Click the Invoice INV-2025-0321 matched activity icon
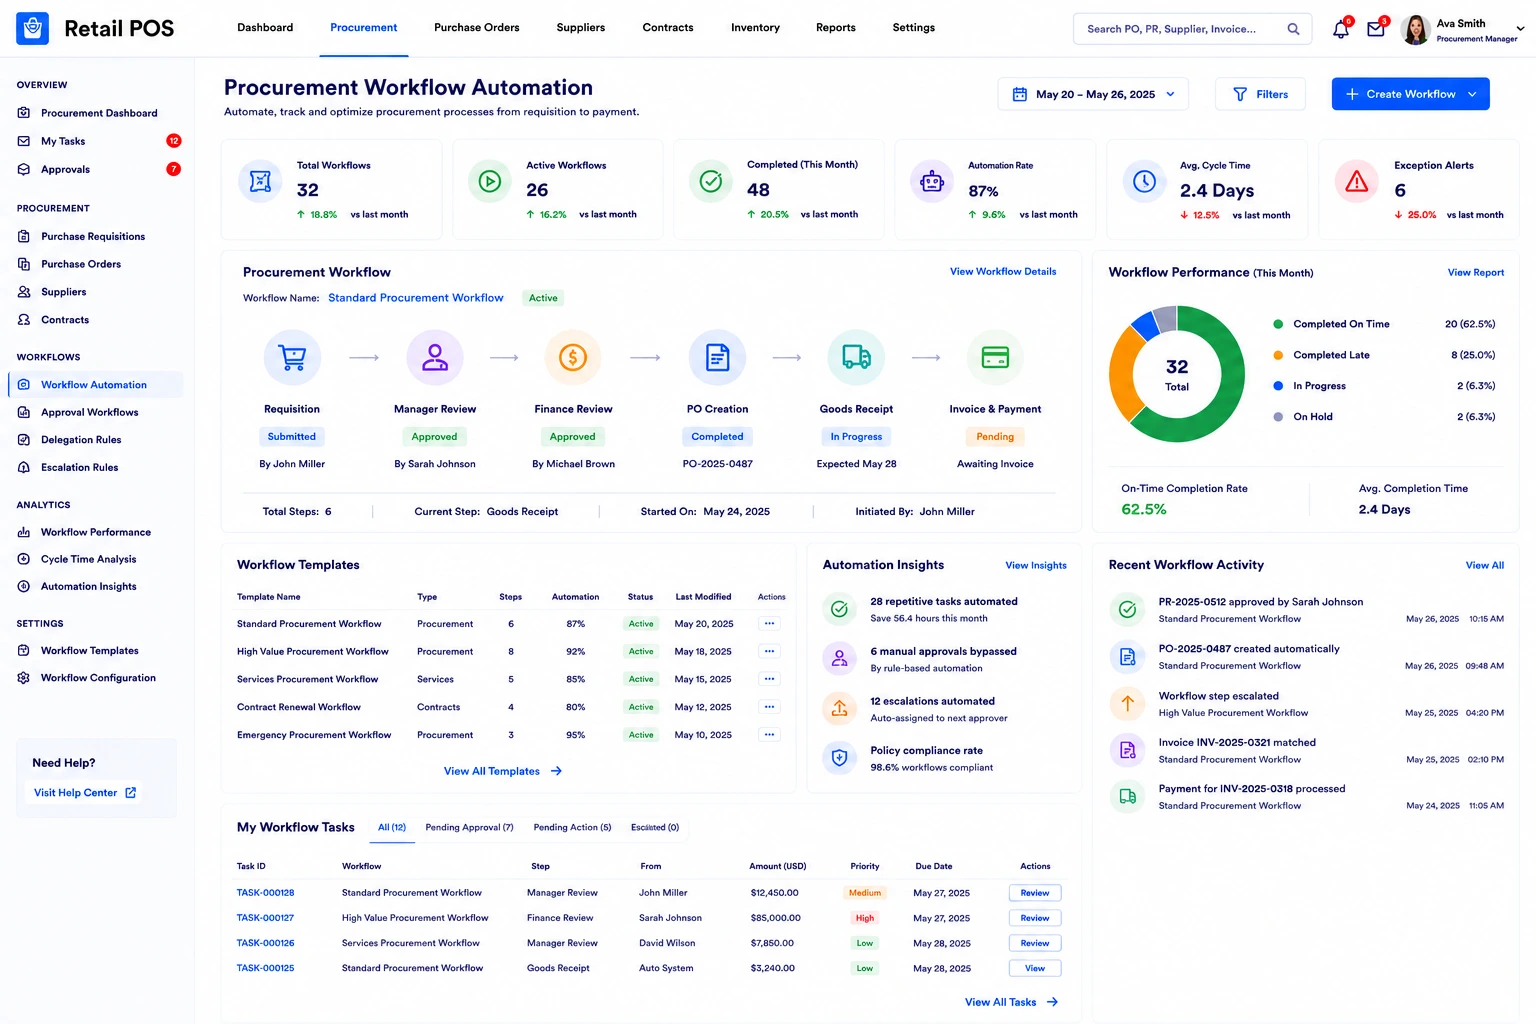The height and width of the screenshot is (1024, 1536). [x=1128, y=750]
